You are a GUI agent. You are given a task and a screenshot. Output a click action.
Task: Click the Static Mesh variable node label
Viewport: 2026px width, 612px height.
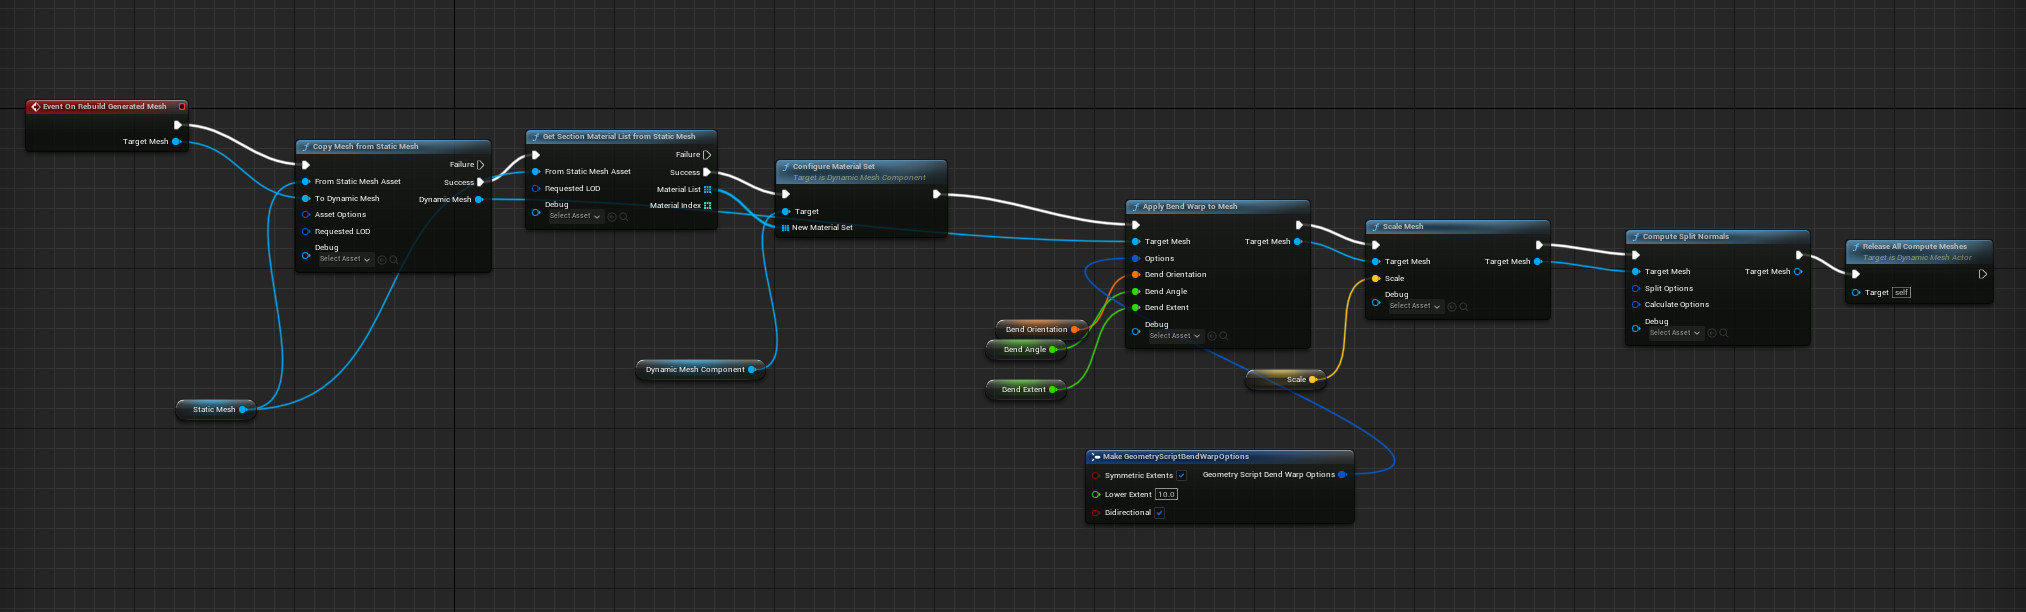[x=214, y=409]
